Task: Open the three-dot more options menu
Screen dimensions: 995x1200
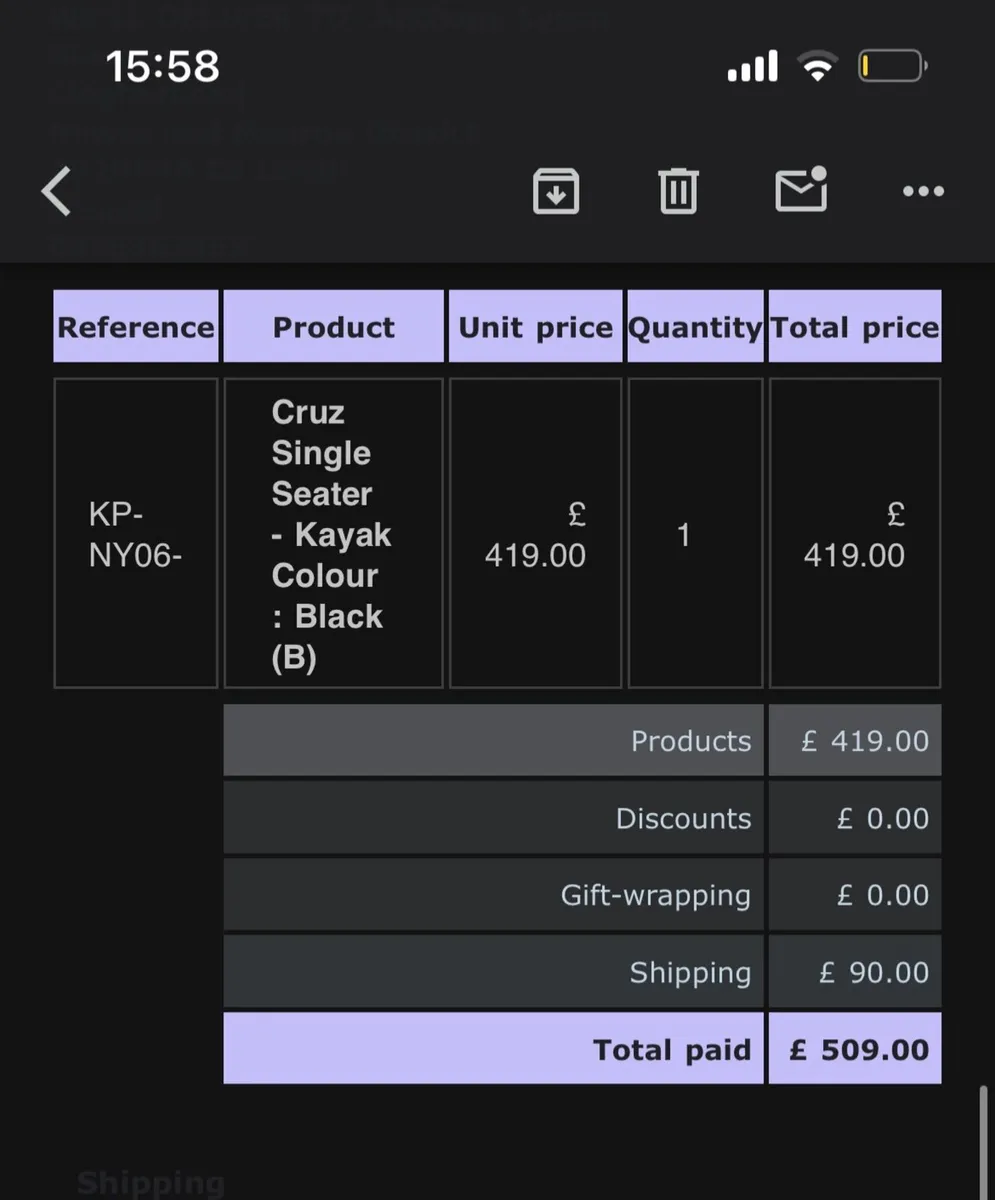Action: 923,191
